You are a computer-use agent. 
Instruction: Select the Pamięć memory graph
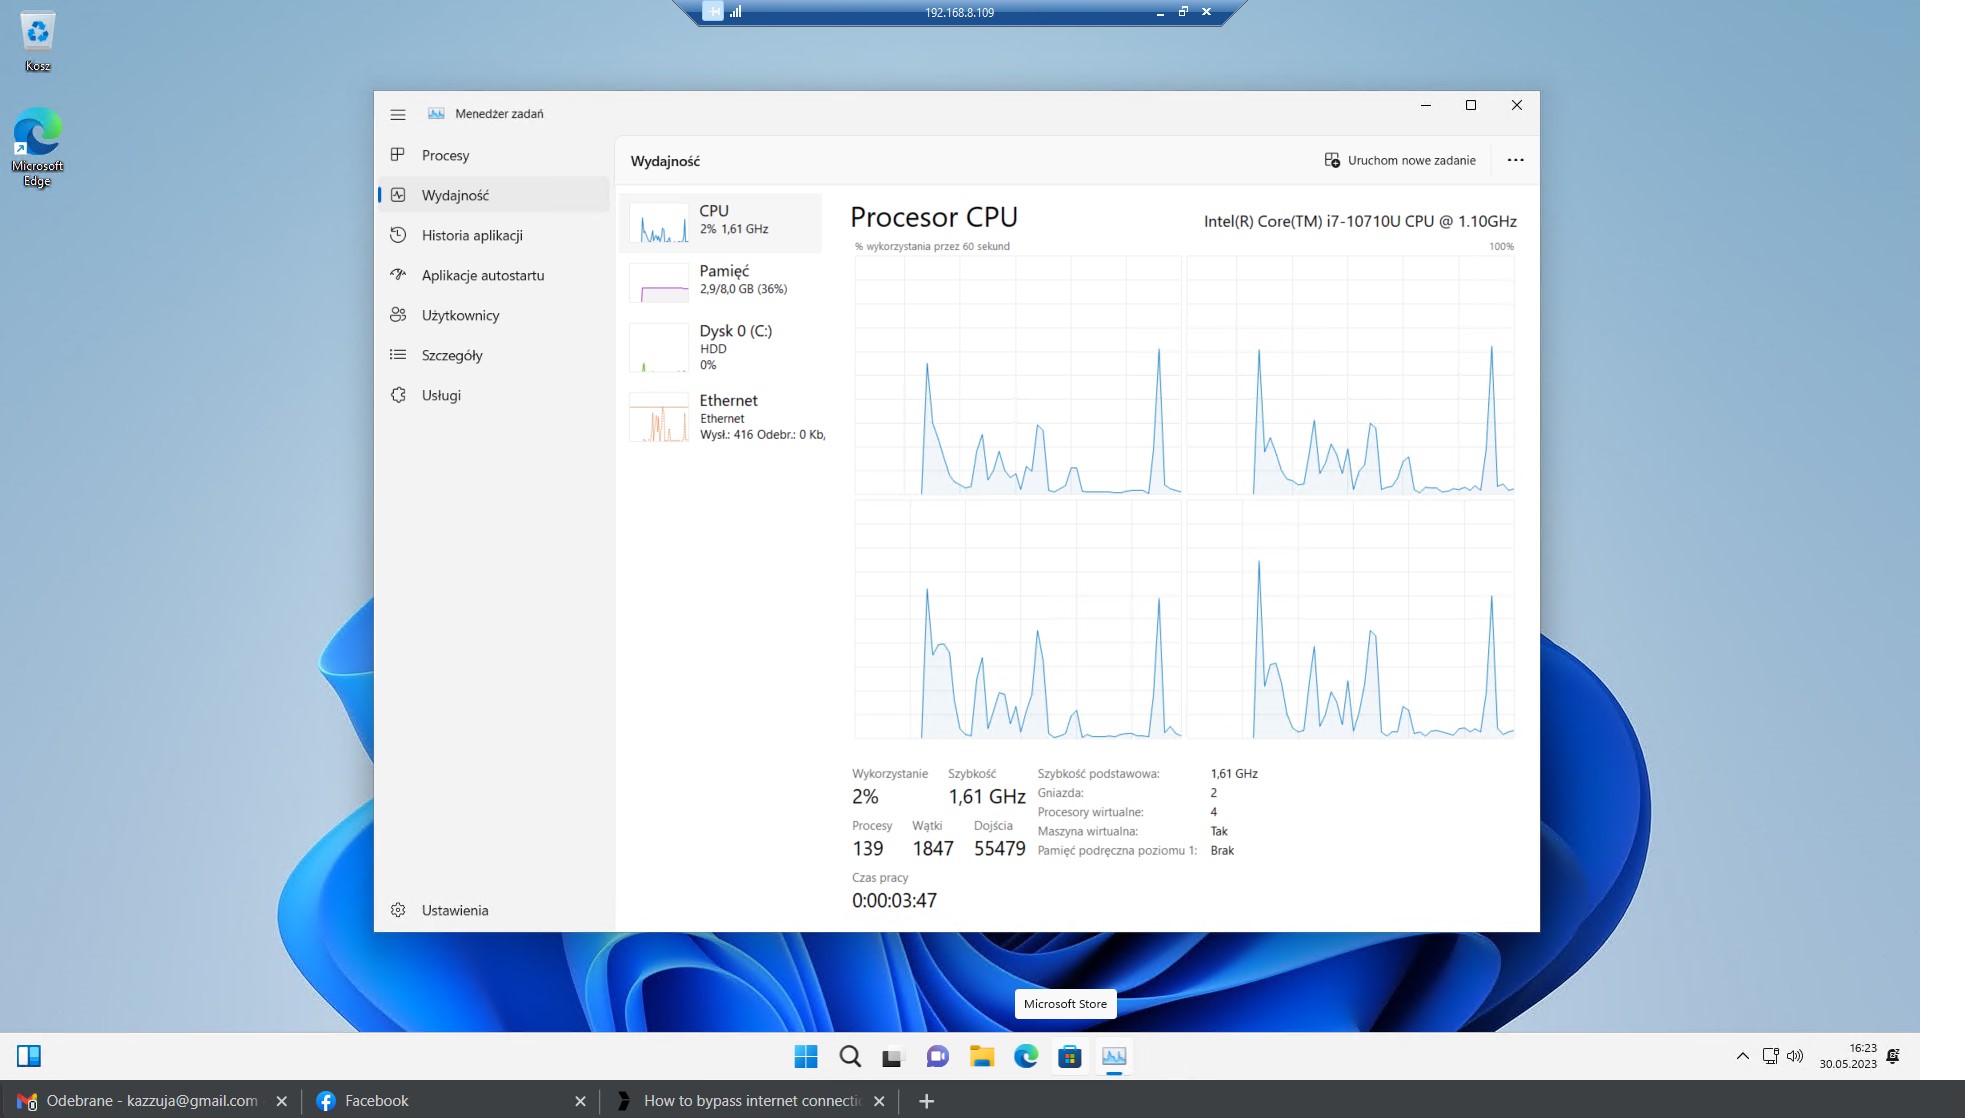coord(722,281)
